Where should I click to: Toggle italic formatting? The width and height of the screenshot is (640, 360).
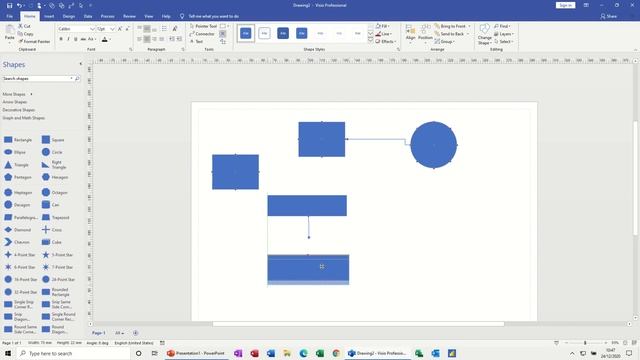click(x=68, y=39)
